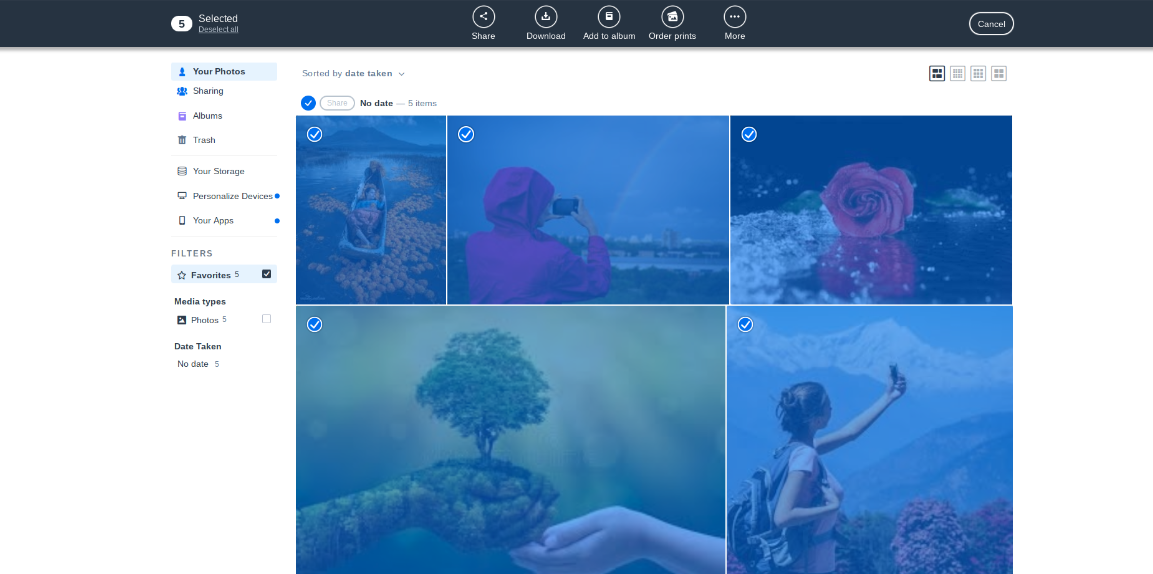Click the No date group heading text

point(376,103)
